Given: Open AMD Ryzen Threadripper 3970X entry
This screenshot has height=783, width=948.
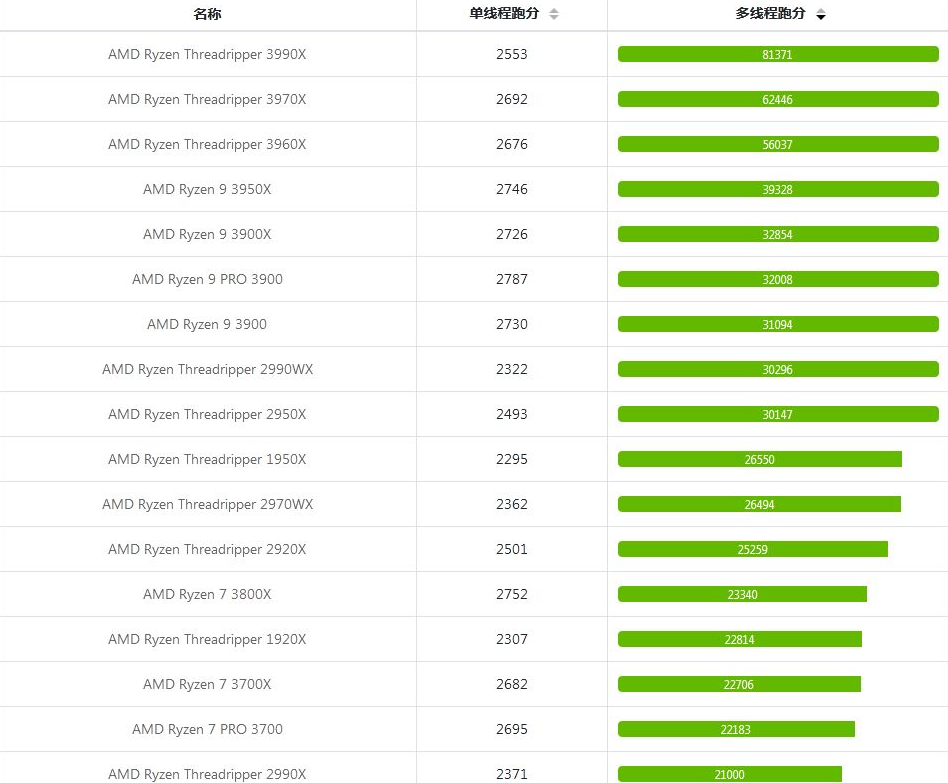Looking at the screenshot, I should (x=207, y=99).
